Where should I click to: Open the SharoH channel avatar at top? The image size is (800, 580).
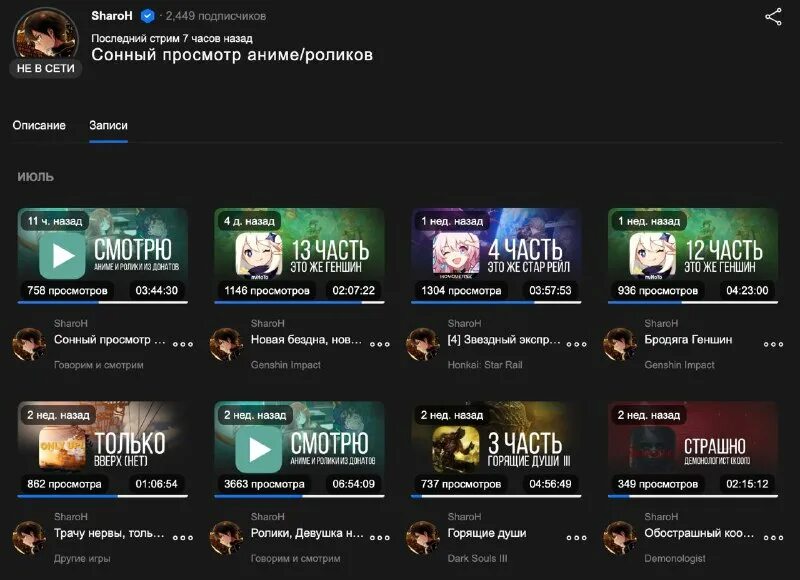pos(46,36)
